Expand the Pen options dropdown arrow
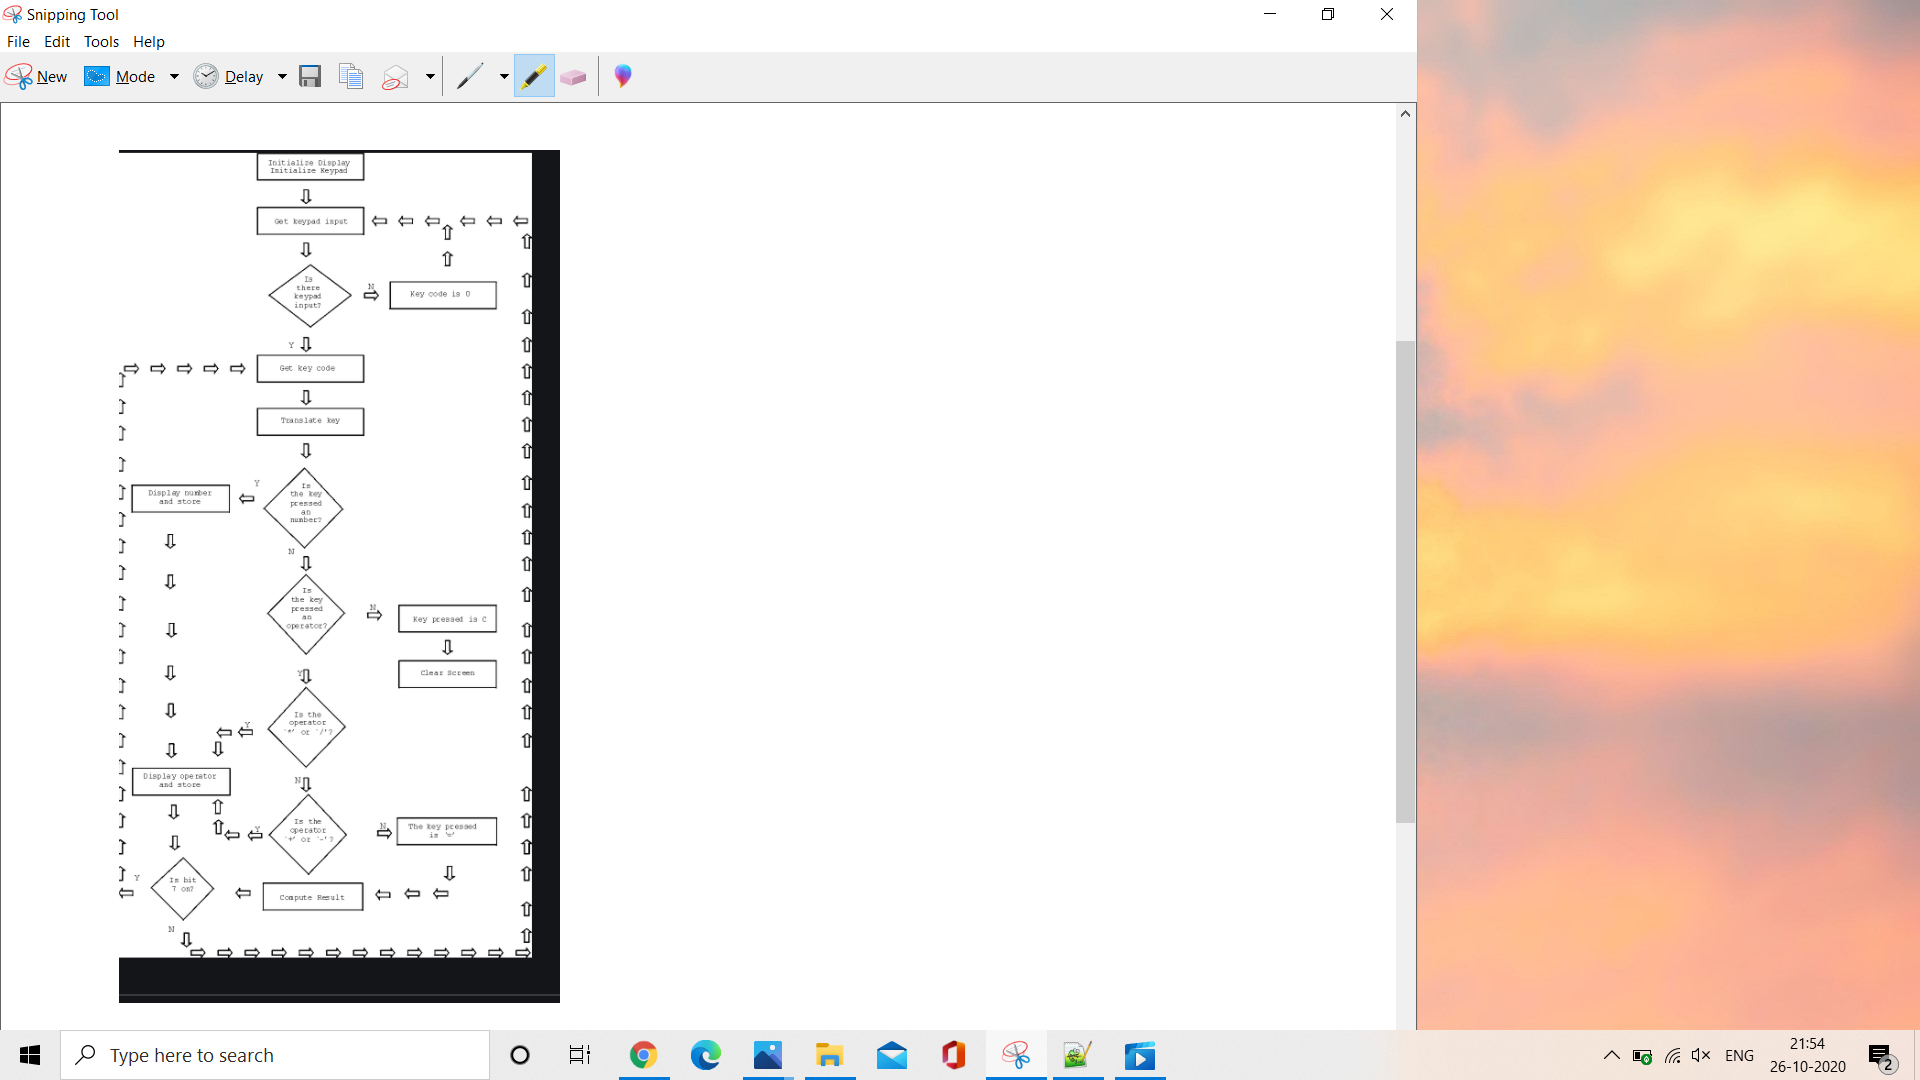Viewport: 1920px width, 1080px height. [504, 77]
